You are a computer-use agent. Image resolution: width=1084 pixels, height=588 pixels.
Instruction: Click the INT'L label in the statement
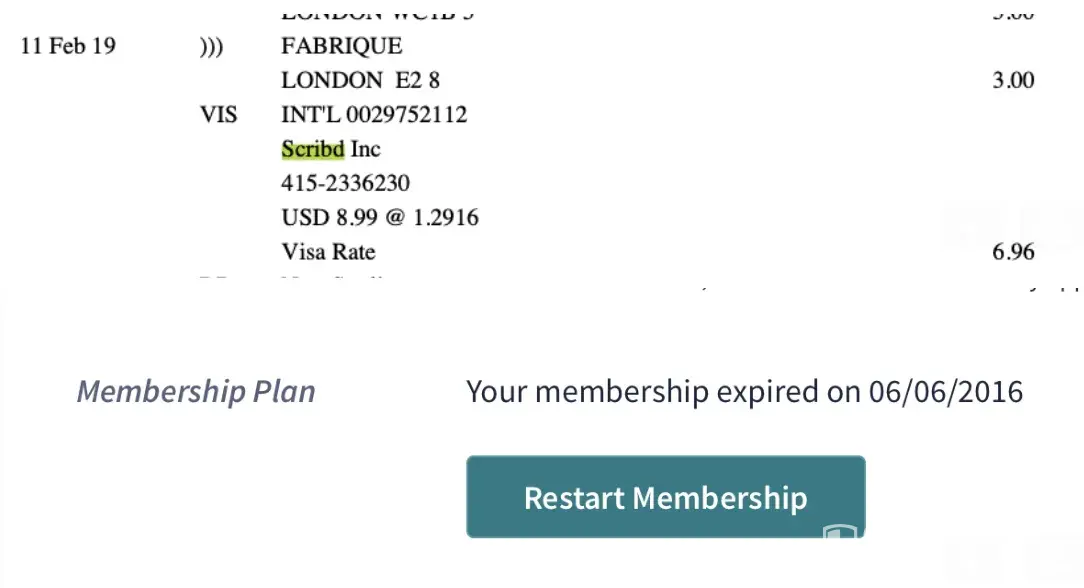click(x=311, y=115)
